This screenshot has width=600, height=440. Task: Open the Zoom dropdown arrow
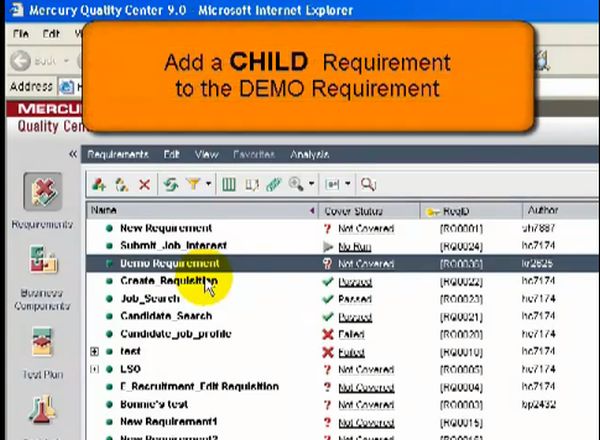311,184
